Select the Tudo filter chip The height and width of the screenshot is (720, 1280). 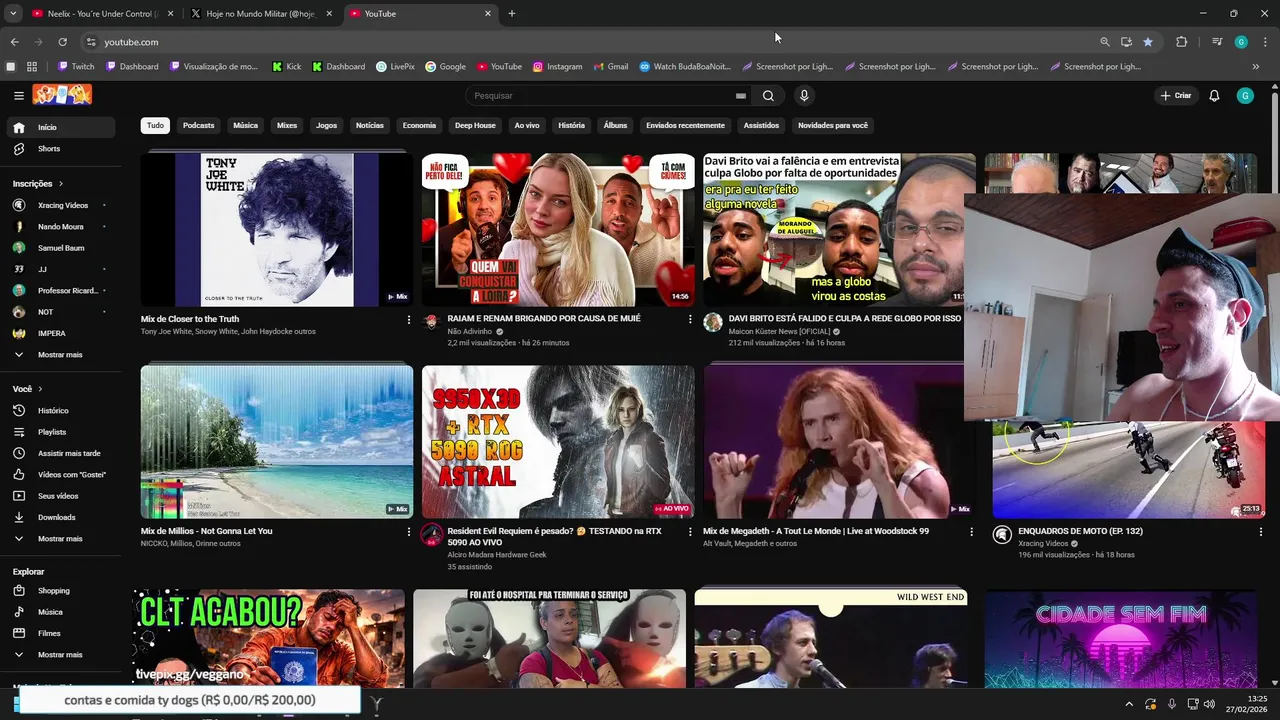pyautogui.click(x=155, y=126)
